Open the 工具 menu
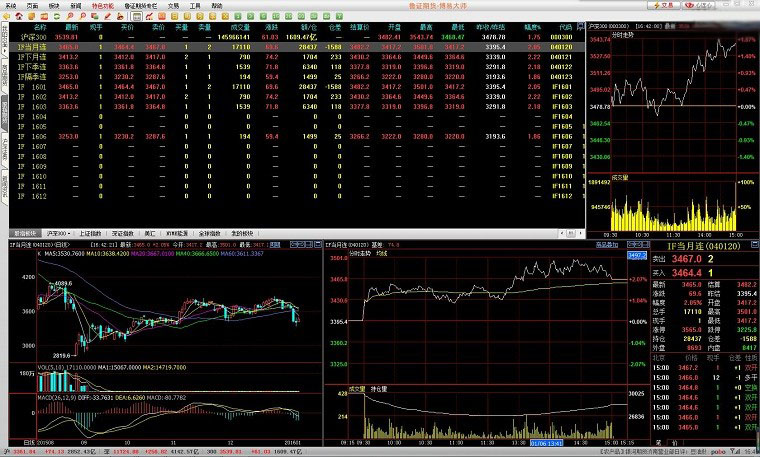Viewport: 760px width, 457px height. [195, 6]
